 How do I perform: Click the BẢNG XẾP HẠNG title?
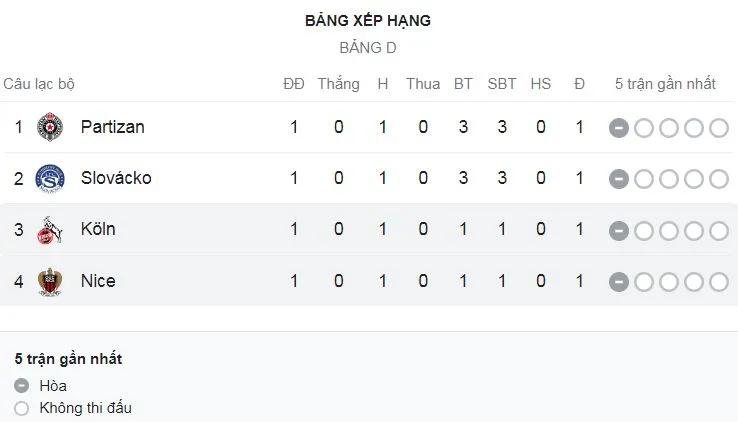(368, 21)
